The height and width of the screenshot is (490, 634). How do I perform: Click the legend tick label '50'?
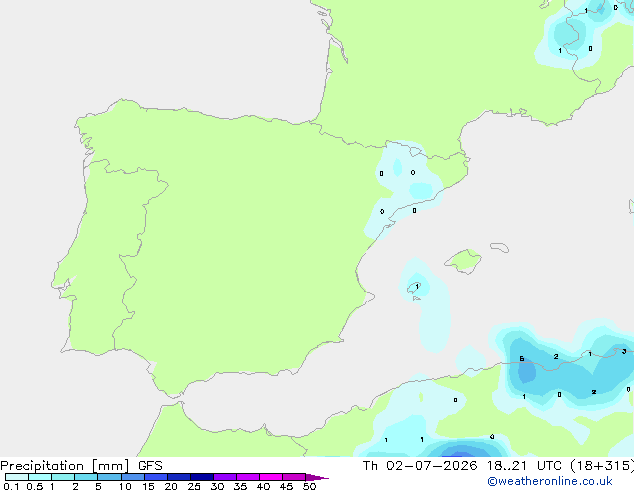pyautogui.click(x=309, y=486)
